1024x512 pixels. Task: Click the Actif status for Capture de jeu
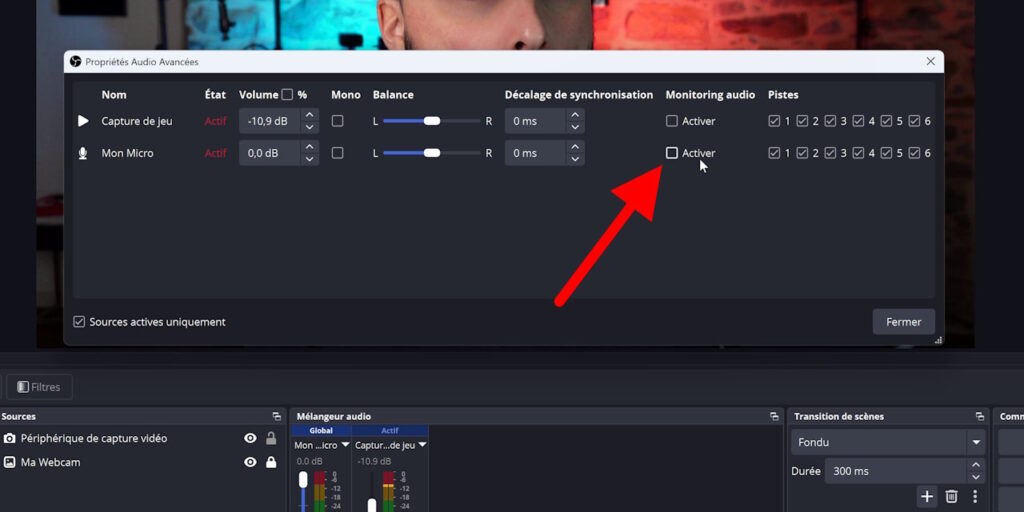tap(216, 121)
